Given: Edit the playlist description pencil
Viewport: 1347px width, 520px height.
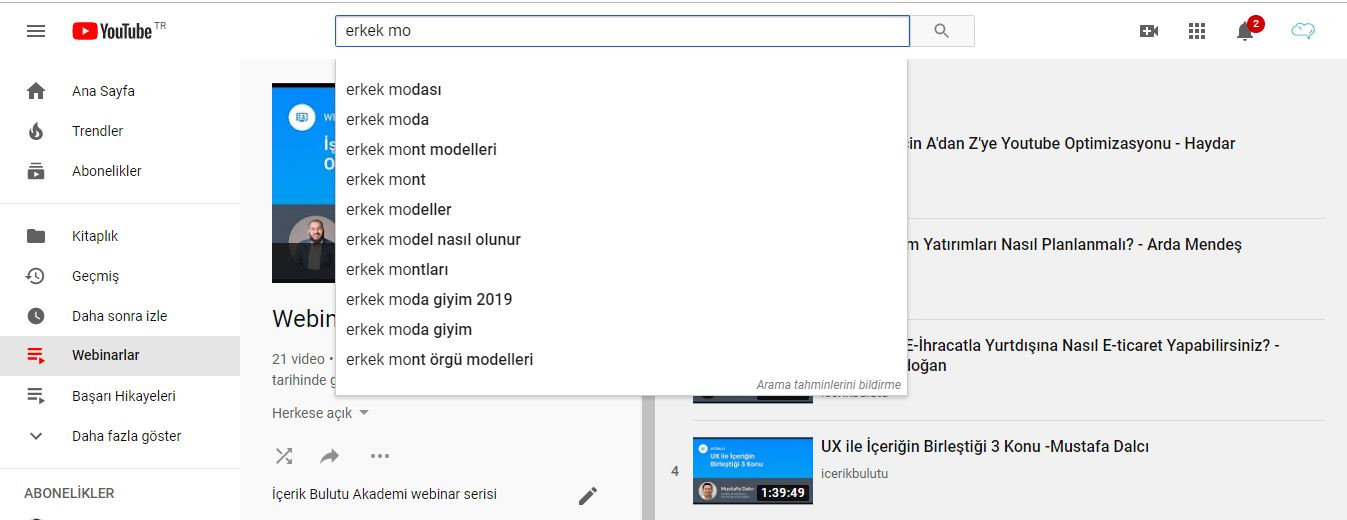Looking at the screenshot, I should [x=588, y=495].
